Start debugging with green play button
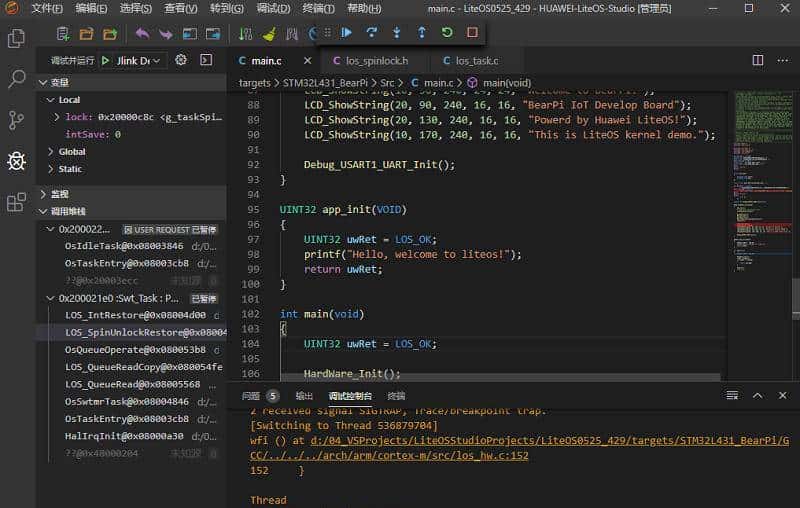This screenshot has height=508, width=800. tap(106, 60)
